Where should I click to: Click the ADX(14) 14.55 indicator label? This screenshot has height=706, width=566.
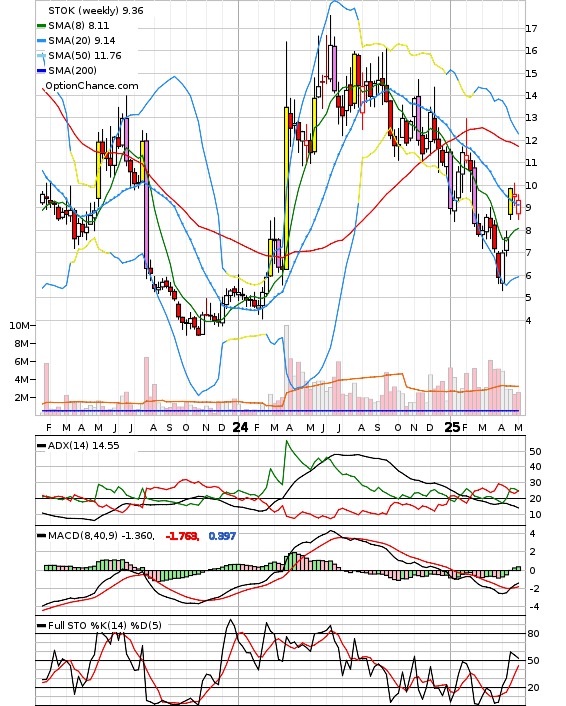click(84, 445)
